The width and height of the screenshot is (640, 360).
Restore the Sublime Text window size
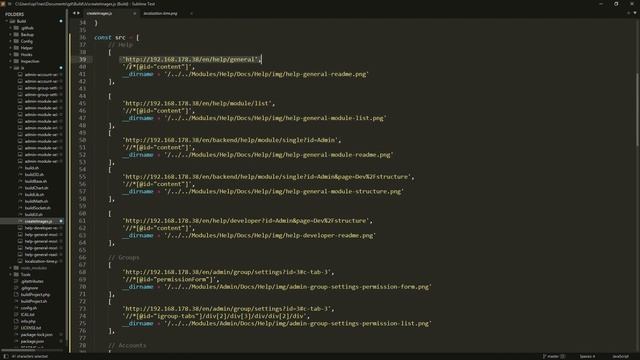click(x=616, y=4)
